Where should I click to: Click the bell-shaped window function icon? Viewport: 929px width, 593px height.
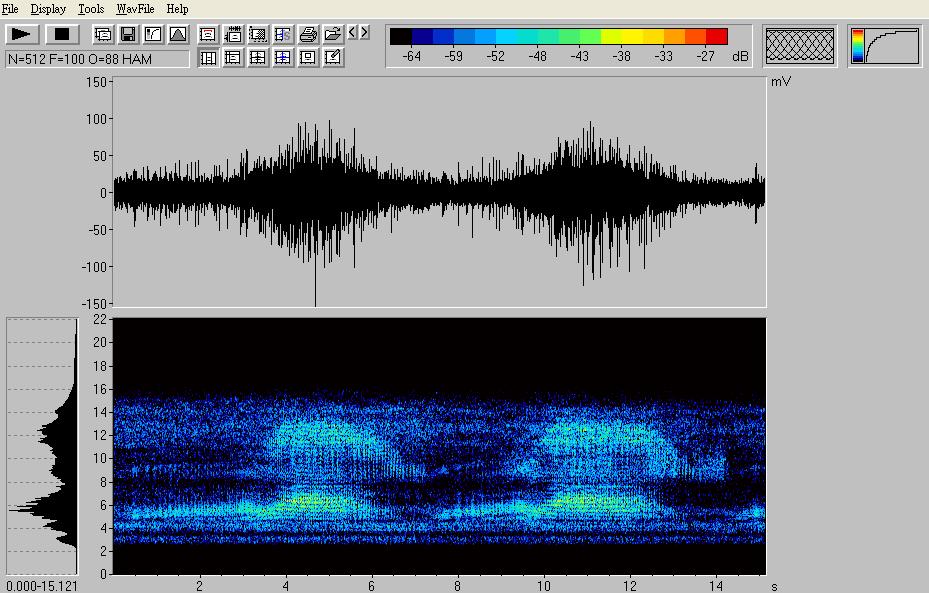click(177, 35)
